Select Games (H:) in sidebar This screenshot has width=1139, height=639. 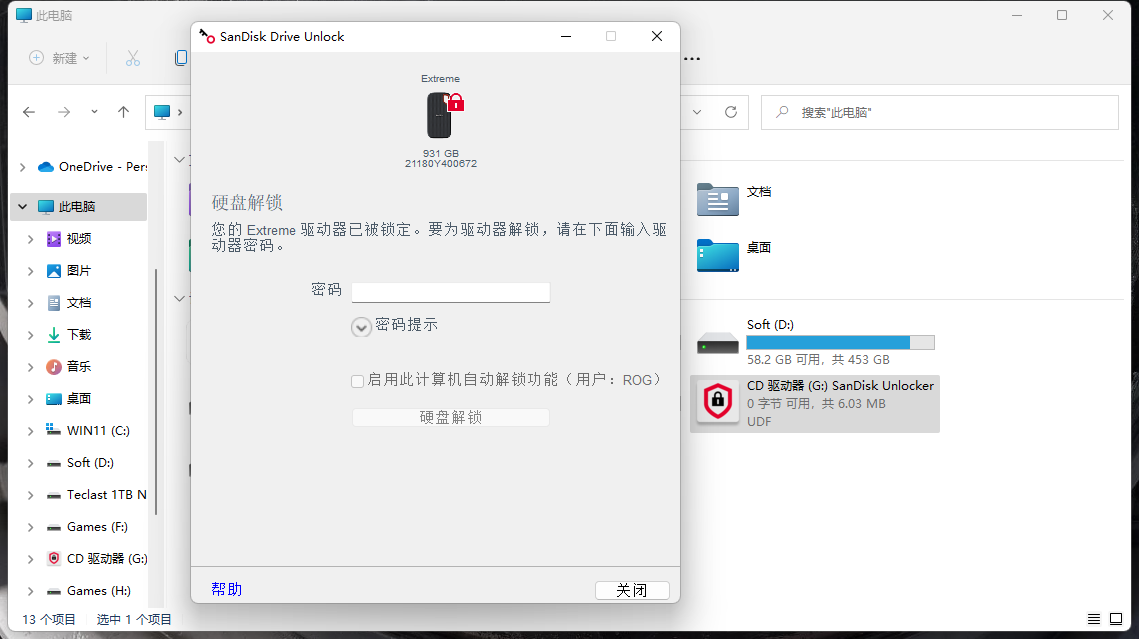point(88,590)
